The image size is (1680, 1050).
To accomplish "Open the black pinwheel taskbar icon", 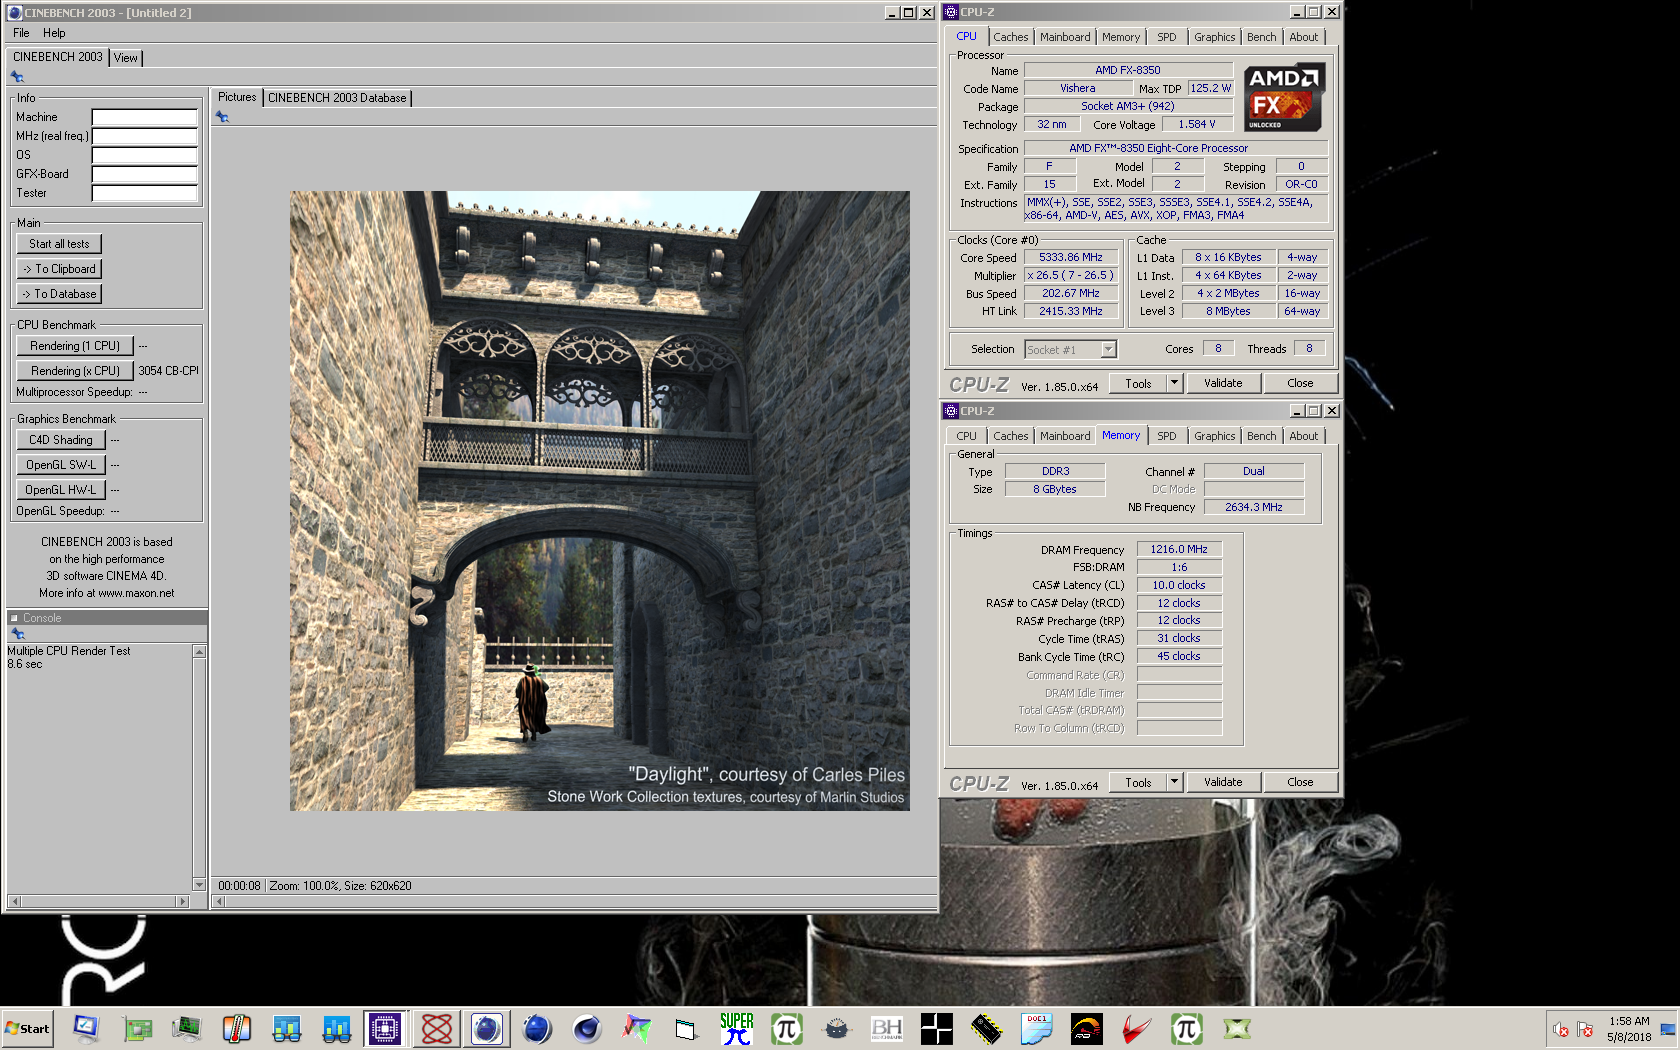I will pos(937,1028).
